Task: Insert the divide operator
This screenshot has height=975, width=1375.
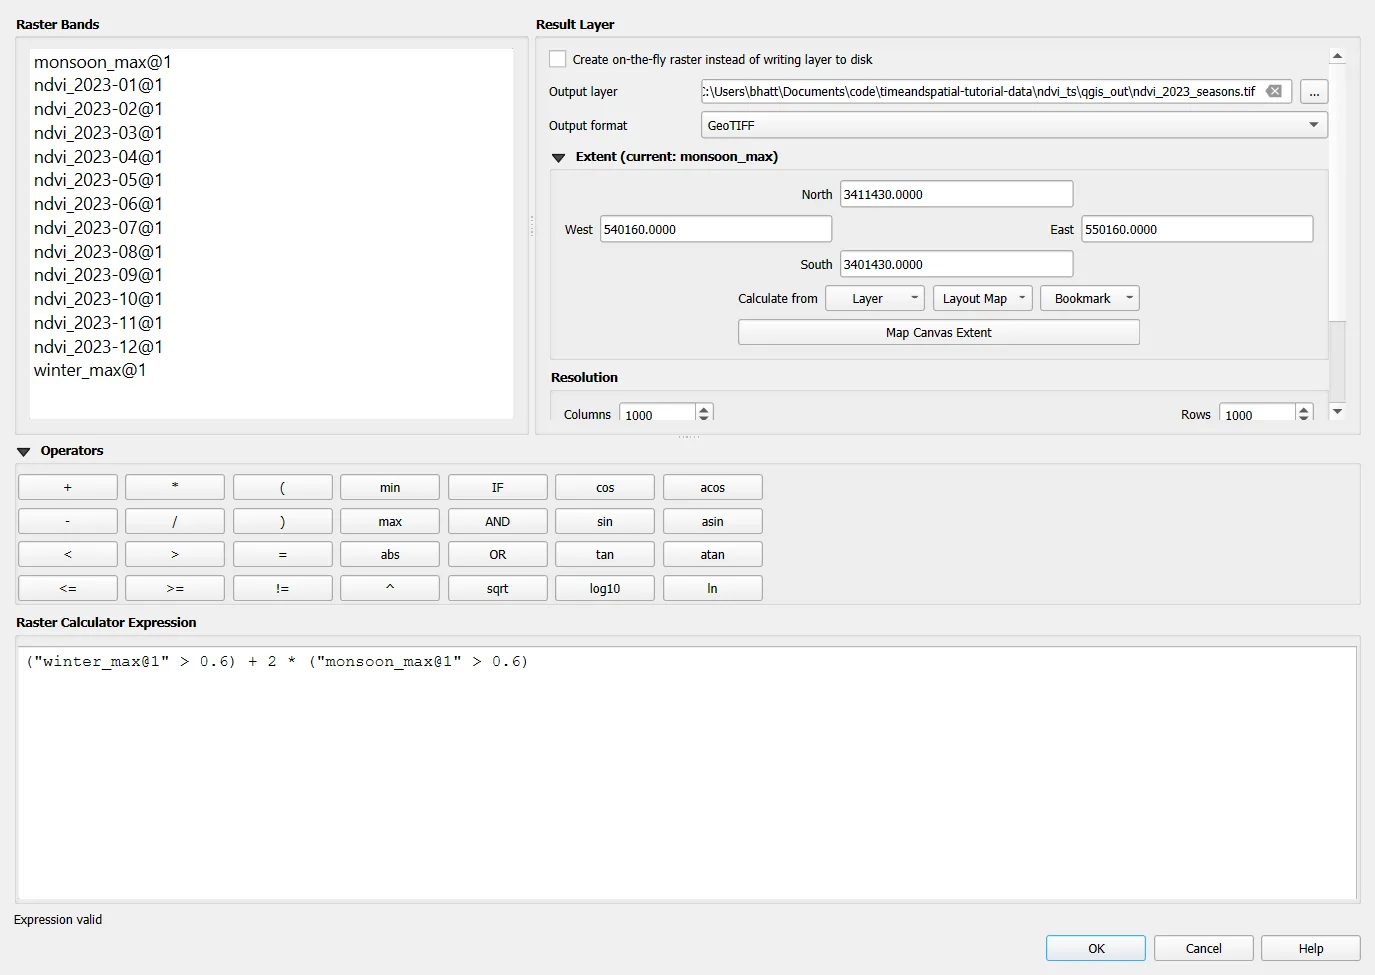Action: click(175, 521)
